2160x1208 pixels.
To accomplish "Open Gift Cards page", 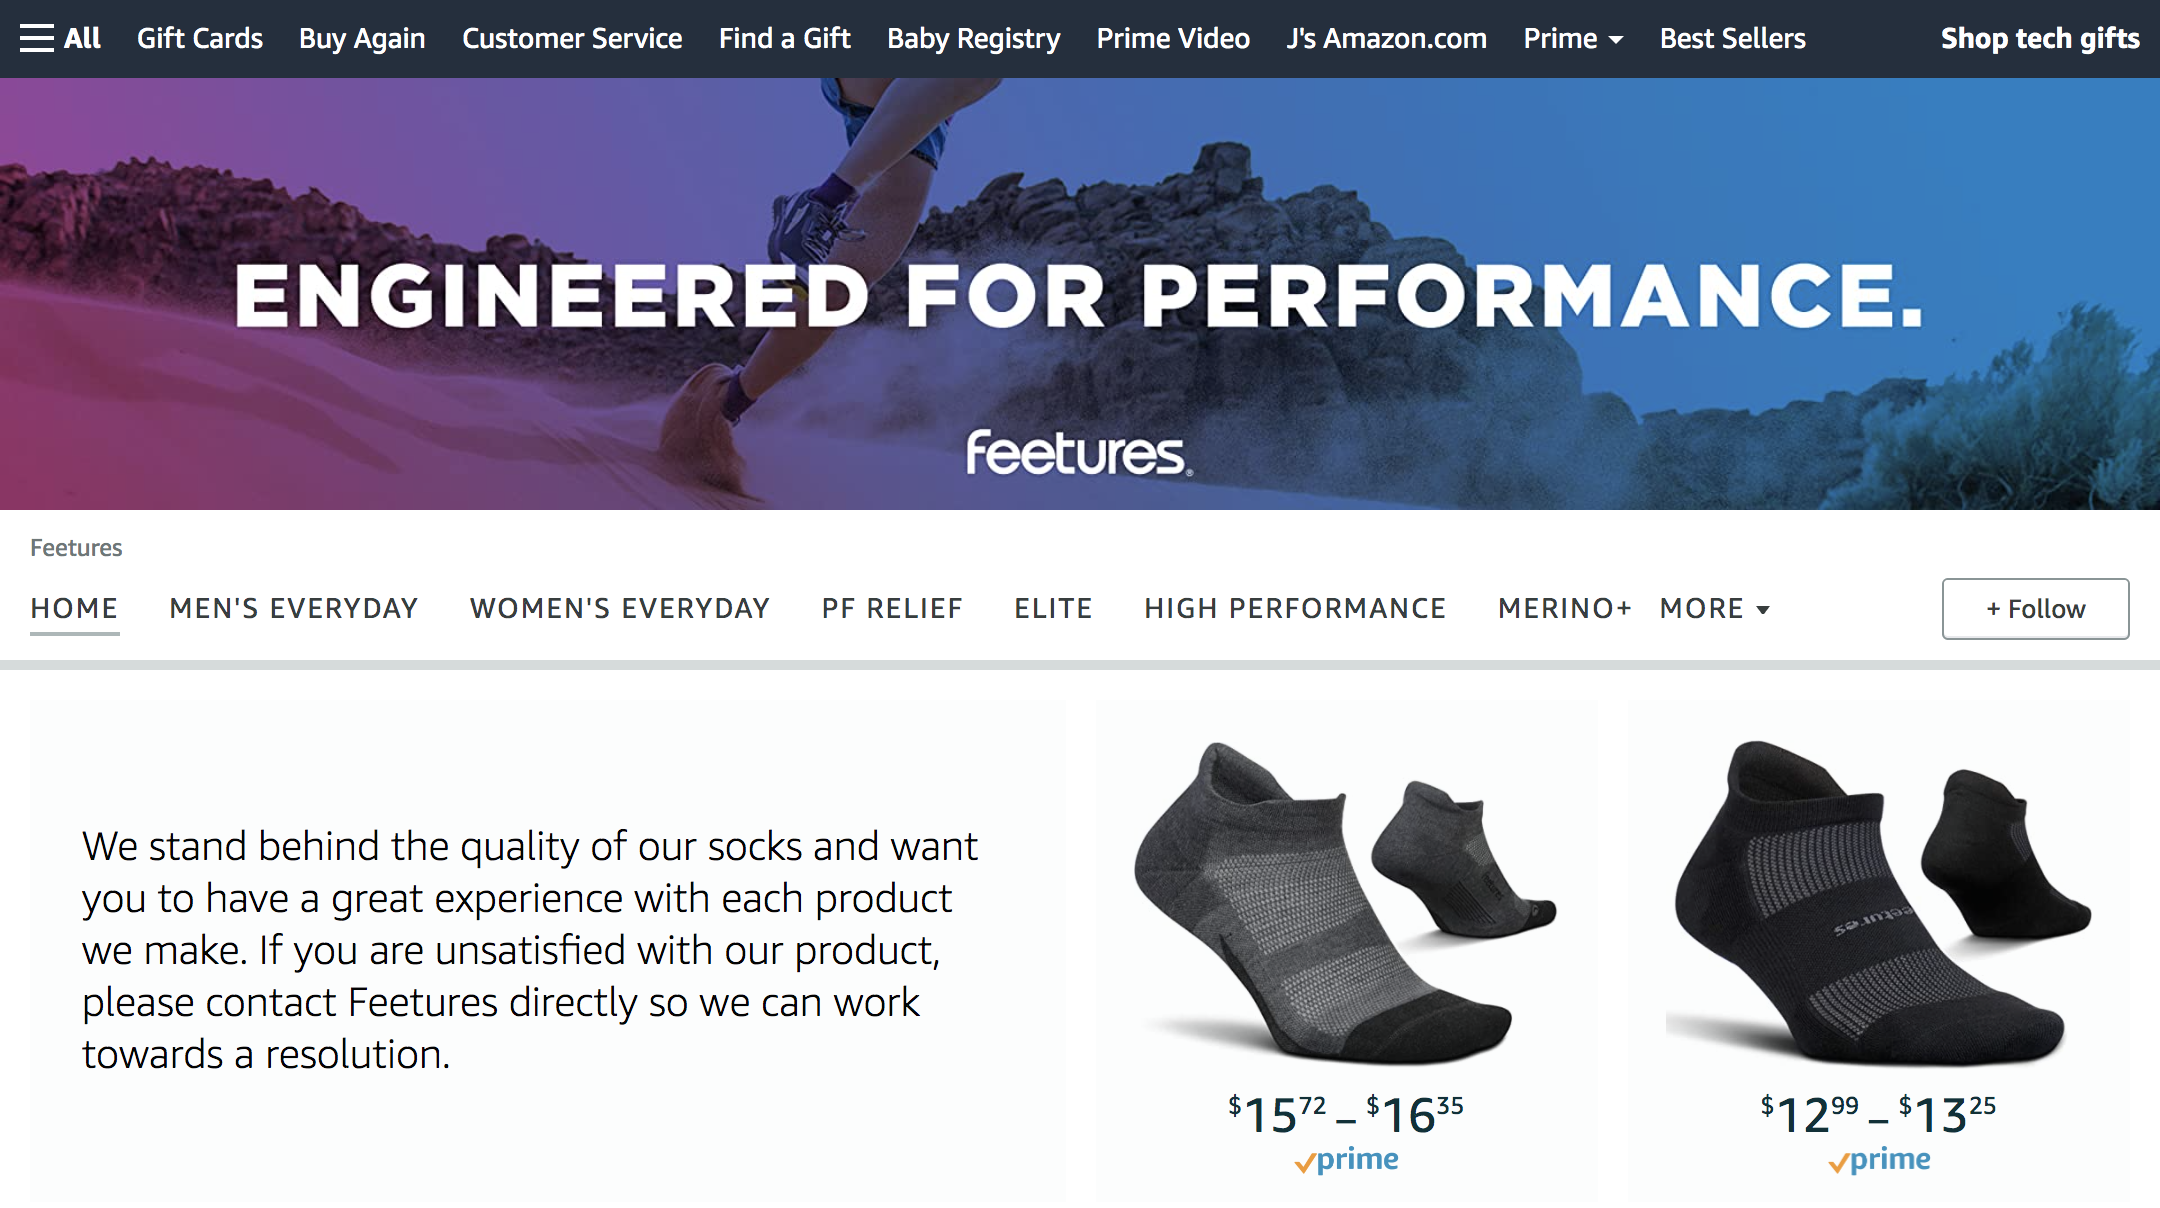I will 200,38.
